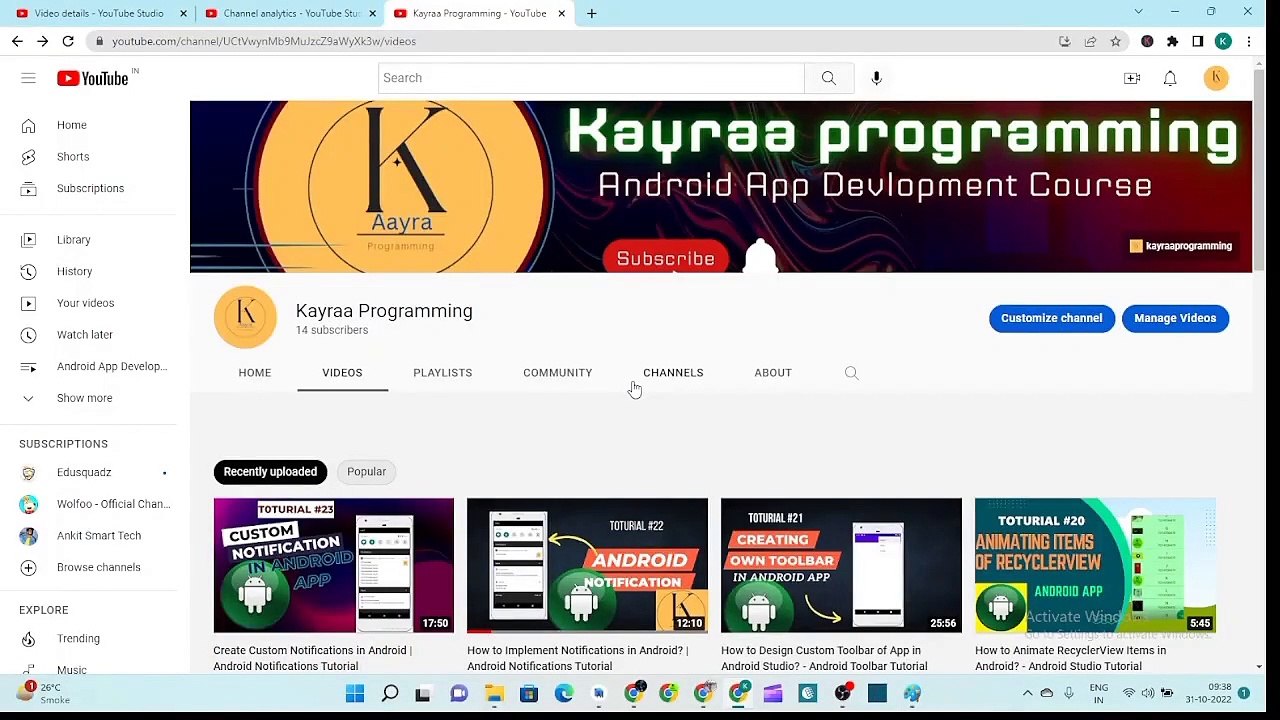The height and width of the screenshot is (720, 1280).
Task: Open the notifications bell
Action: coord(1169,78)
